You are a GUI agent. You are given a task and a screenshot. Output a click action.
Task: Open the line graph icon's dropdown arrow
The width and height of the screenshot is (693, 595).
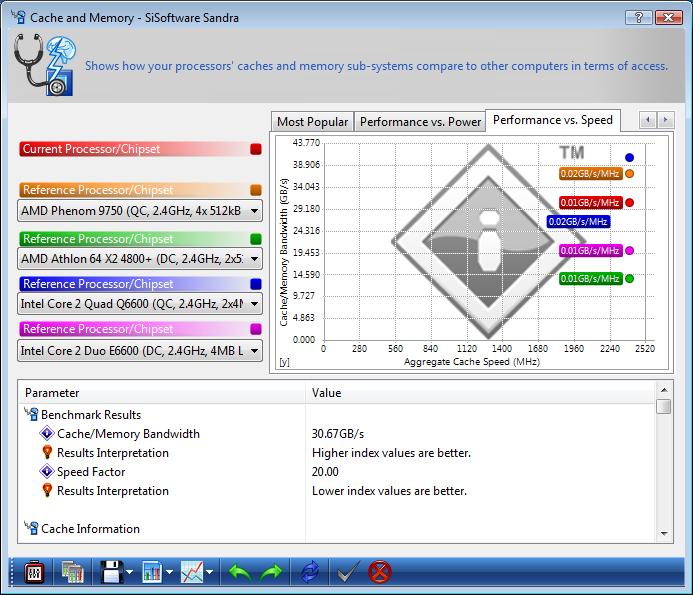point(210,572)
